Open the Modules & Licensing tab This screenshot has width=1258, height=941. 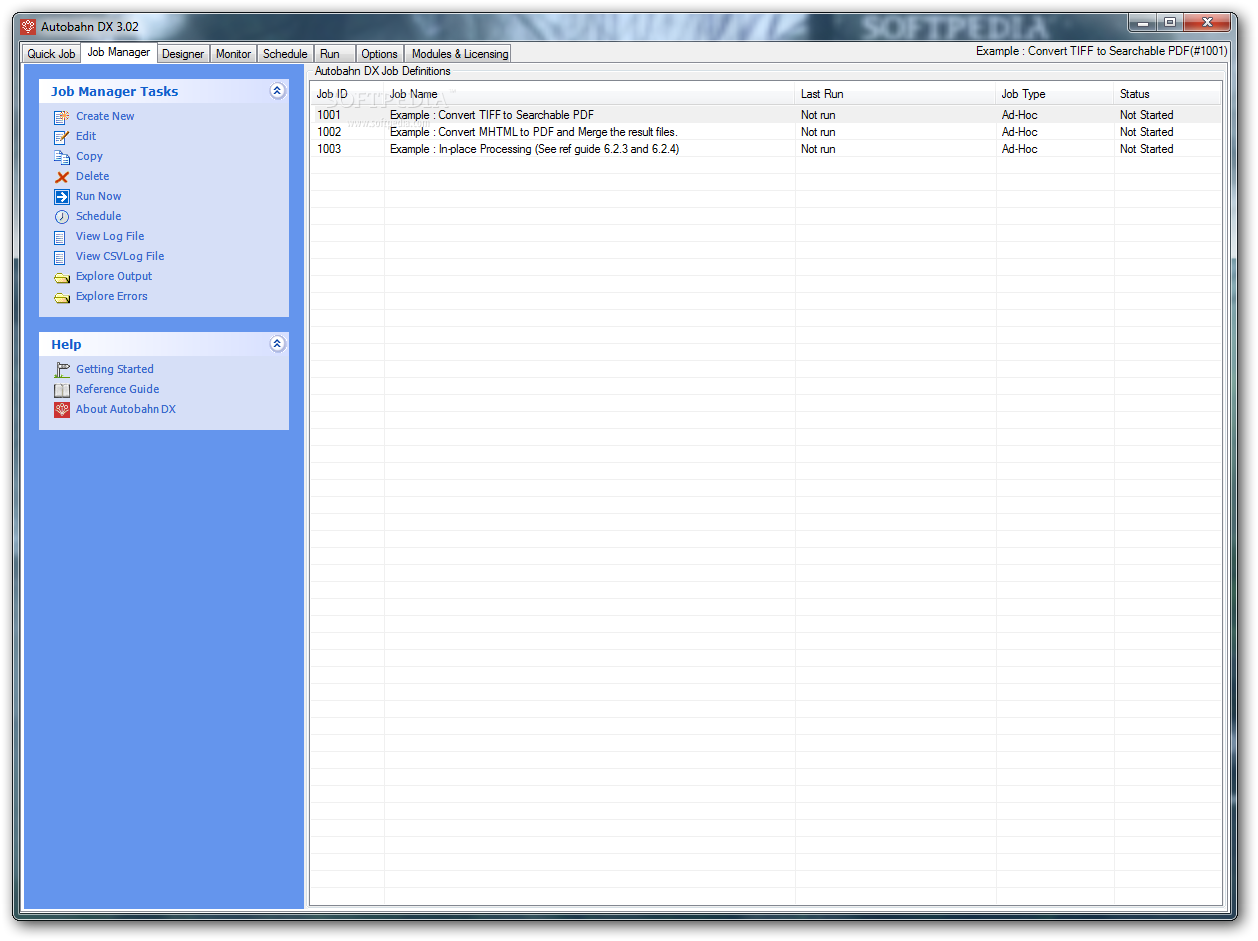459,54
